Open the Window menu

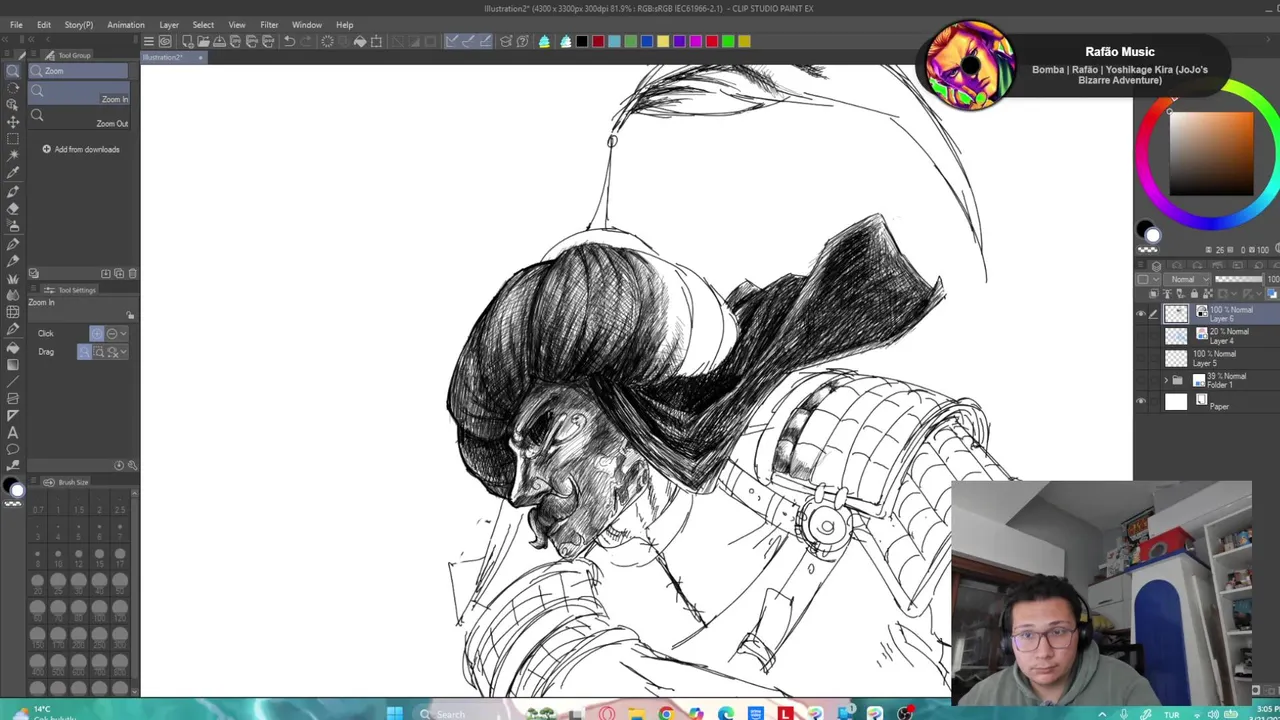[307, 25]
